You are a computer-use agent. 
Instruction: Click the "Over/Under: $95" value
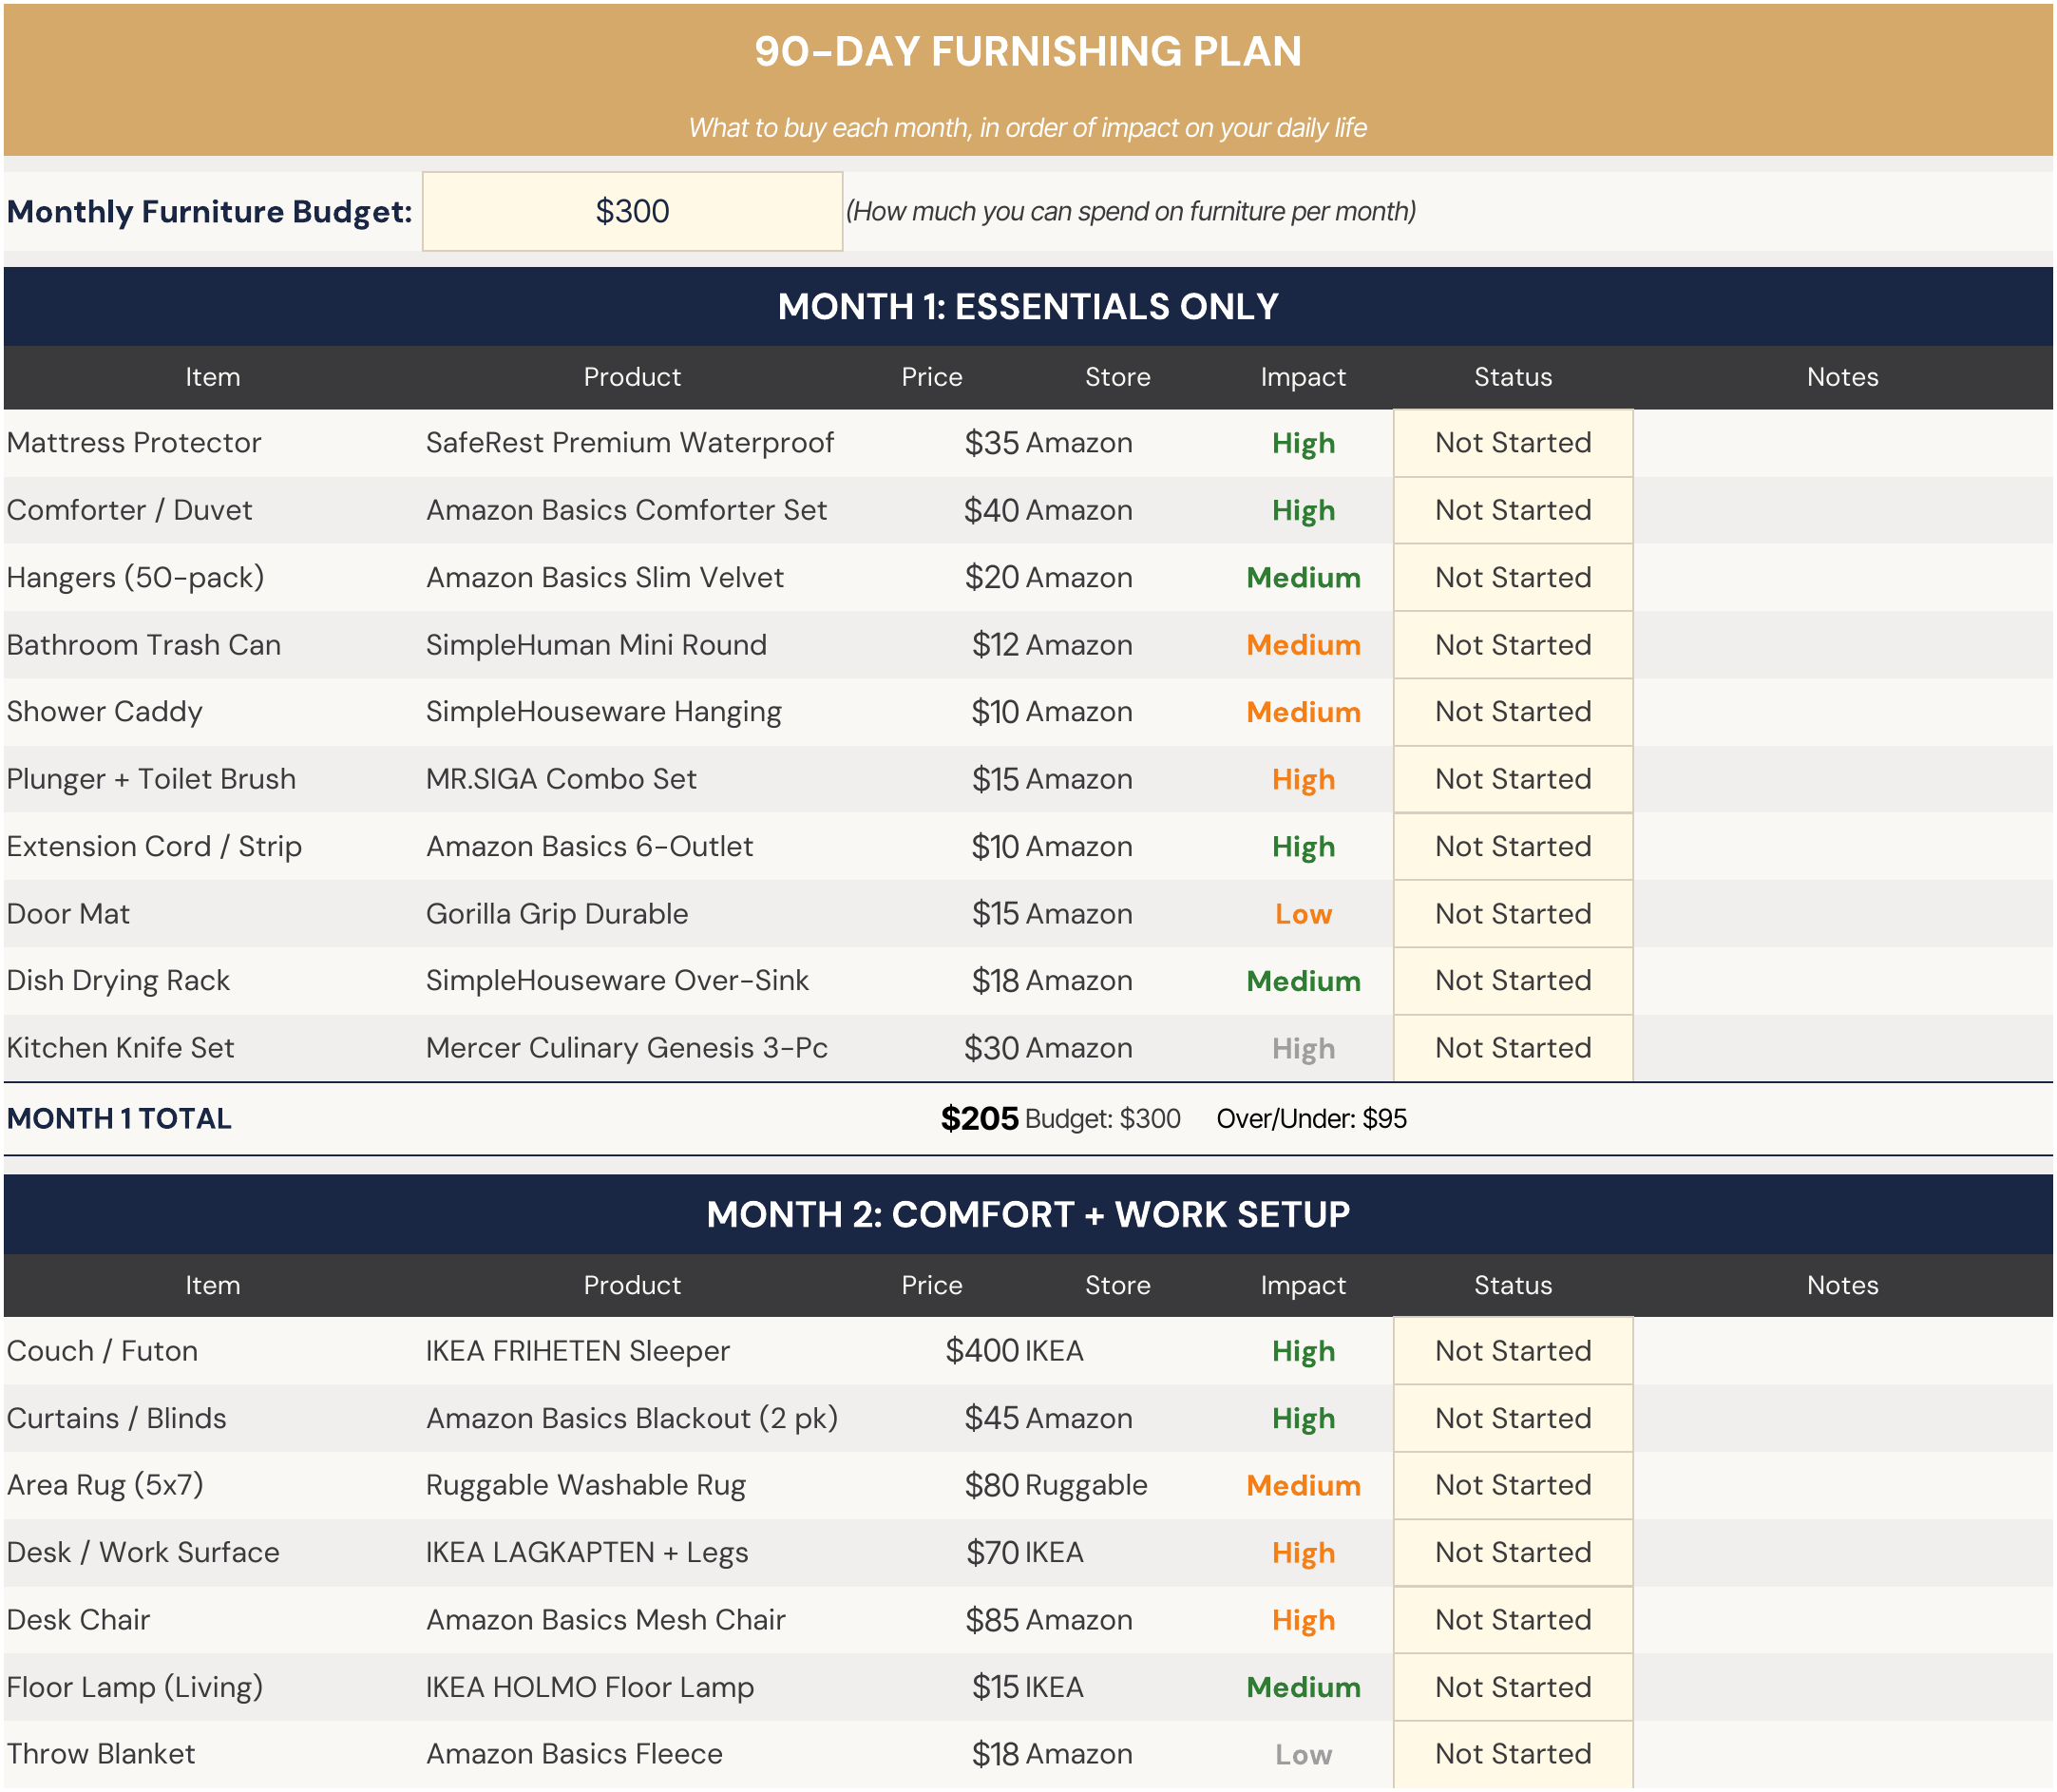(1311, 1119)
